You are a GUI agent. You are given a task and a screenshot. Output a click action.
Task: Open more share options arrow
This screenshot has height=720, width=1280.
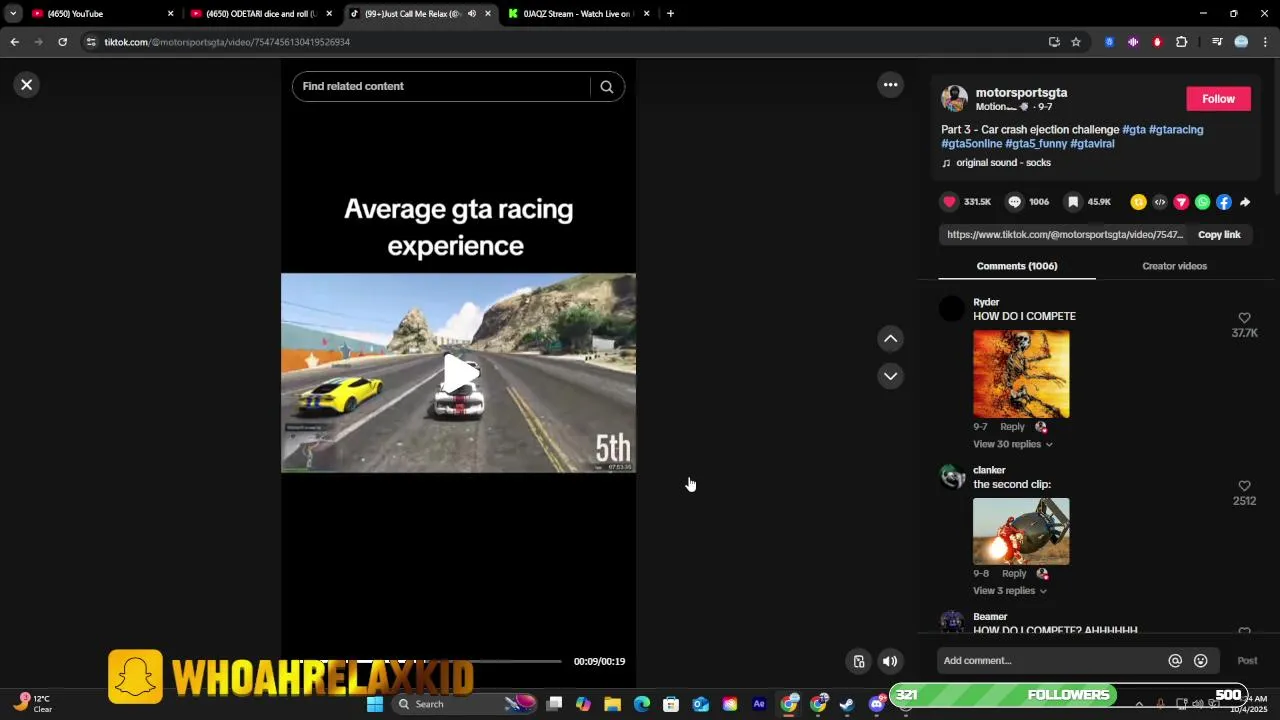(x=1245, y=202)
